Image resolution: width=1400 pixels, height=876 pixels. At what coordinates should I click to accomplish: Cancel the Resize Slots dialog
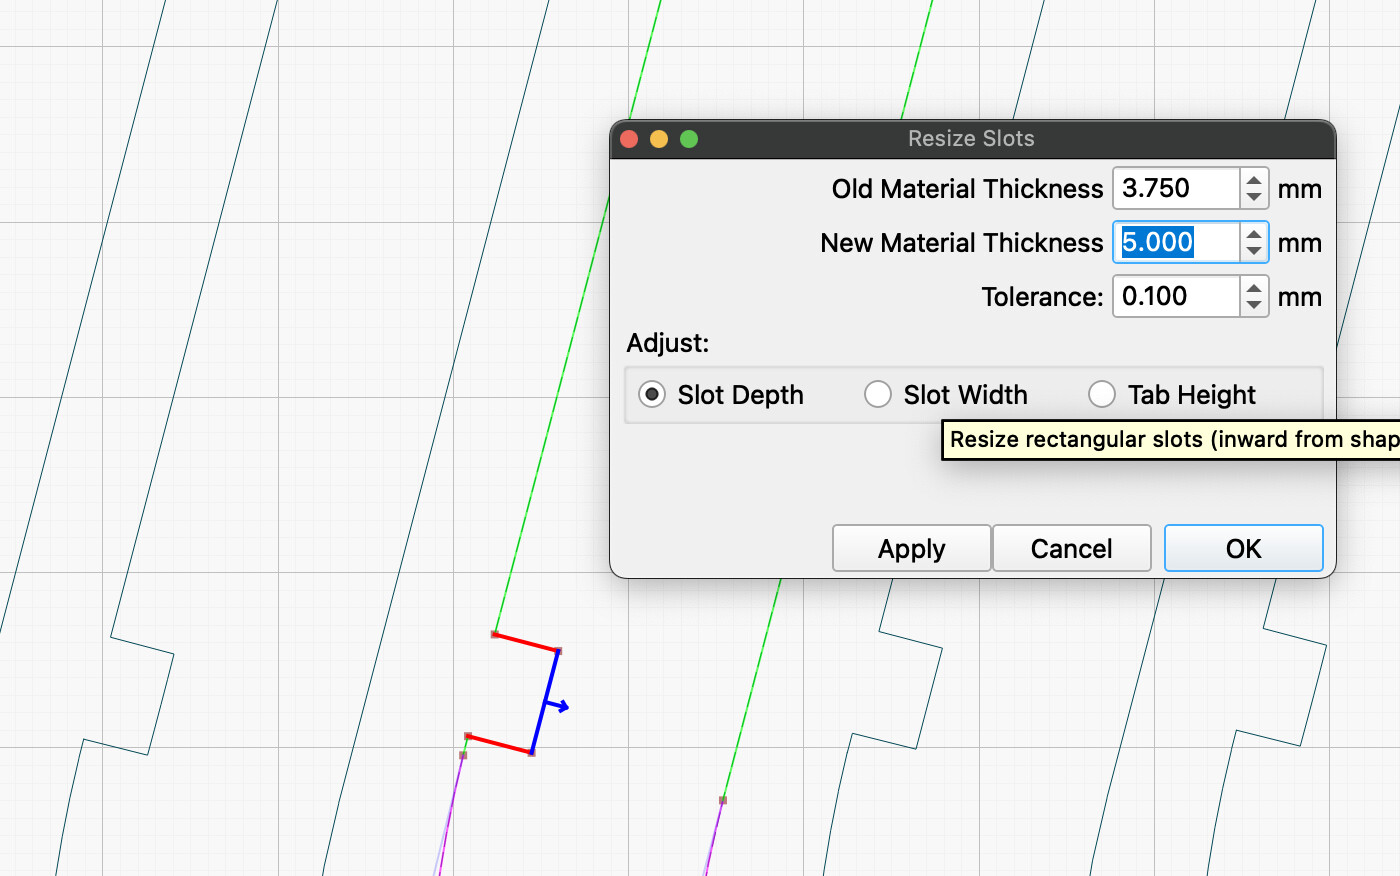(1071, 549)
